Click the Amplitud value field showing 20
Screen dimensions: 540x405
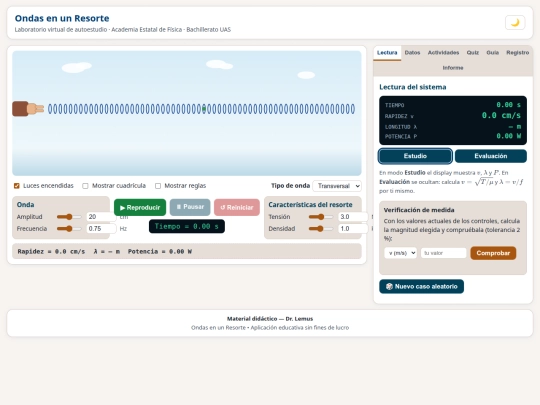coord(101,217)
